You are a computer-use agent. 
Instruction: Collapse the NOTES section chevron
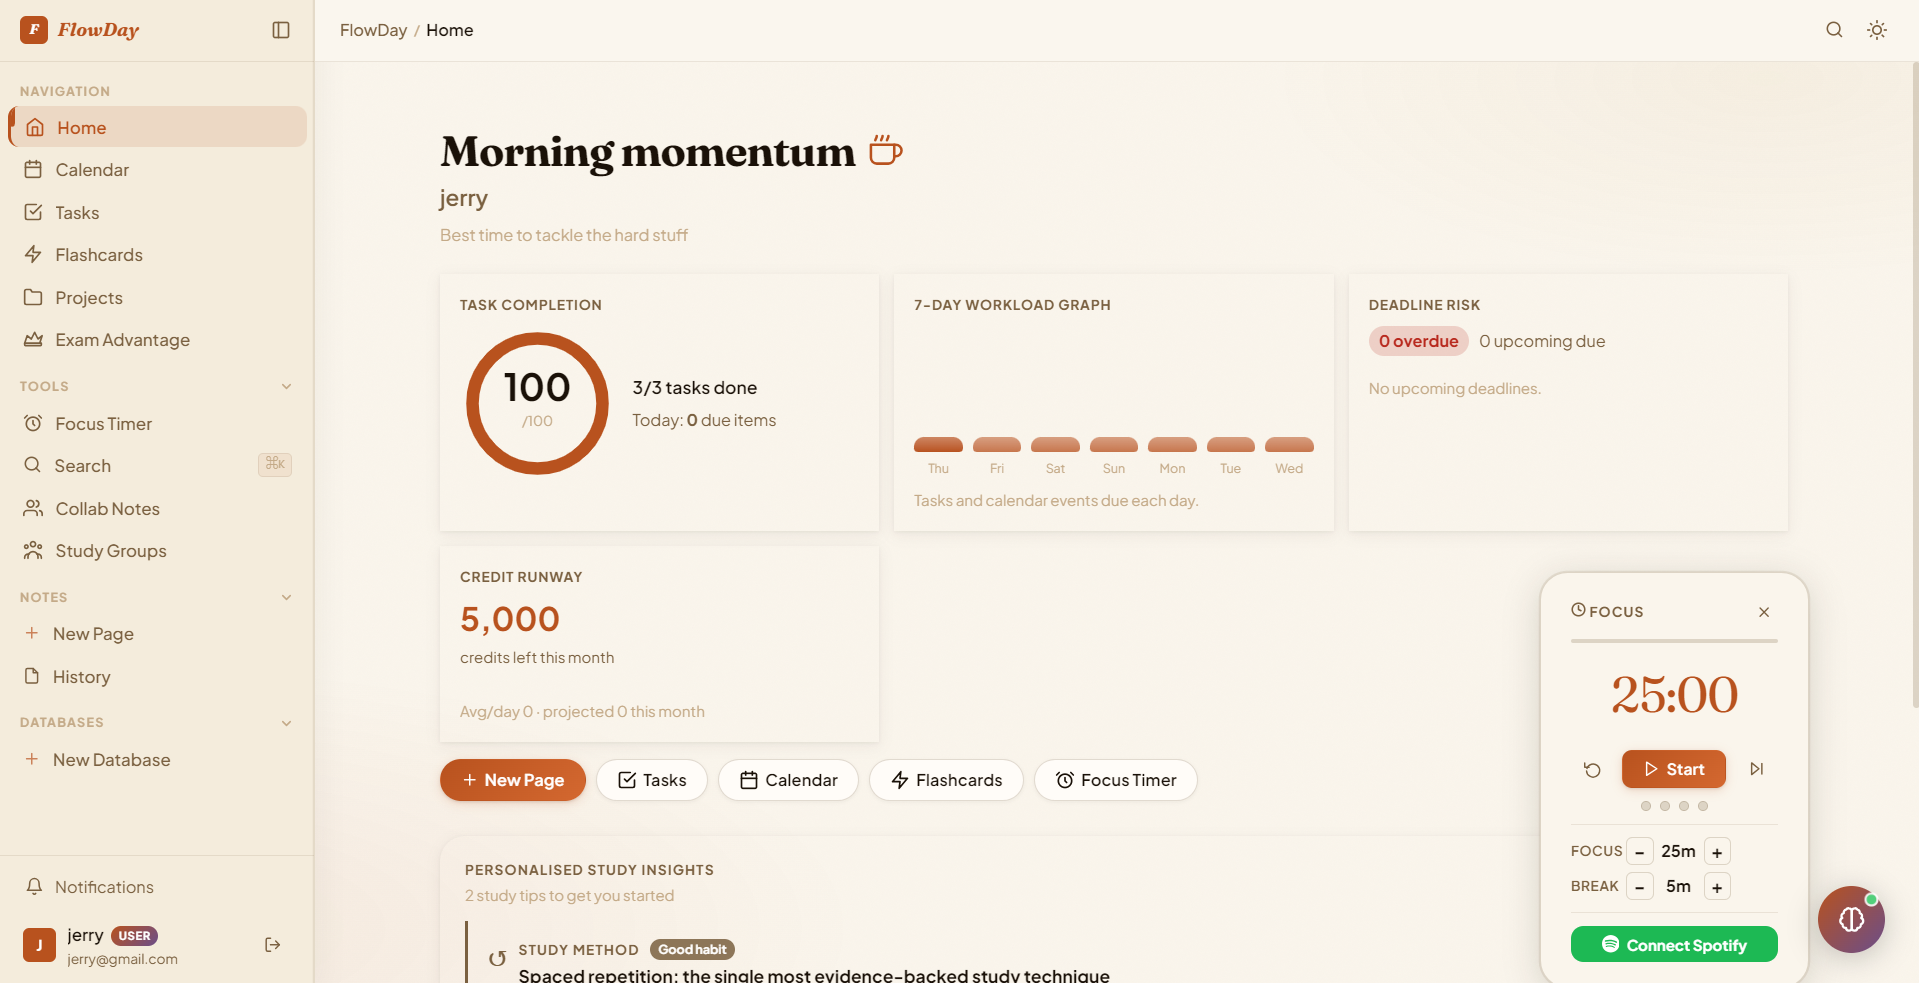pyautogui.click(x=287, y=597)
